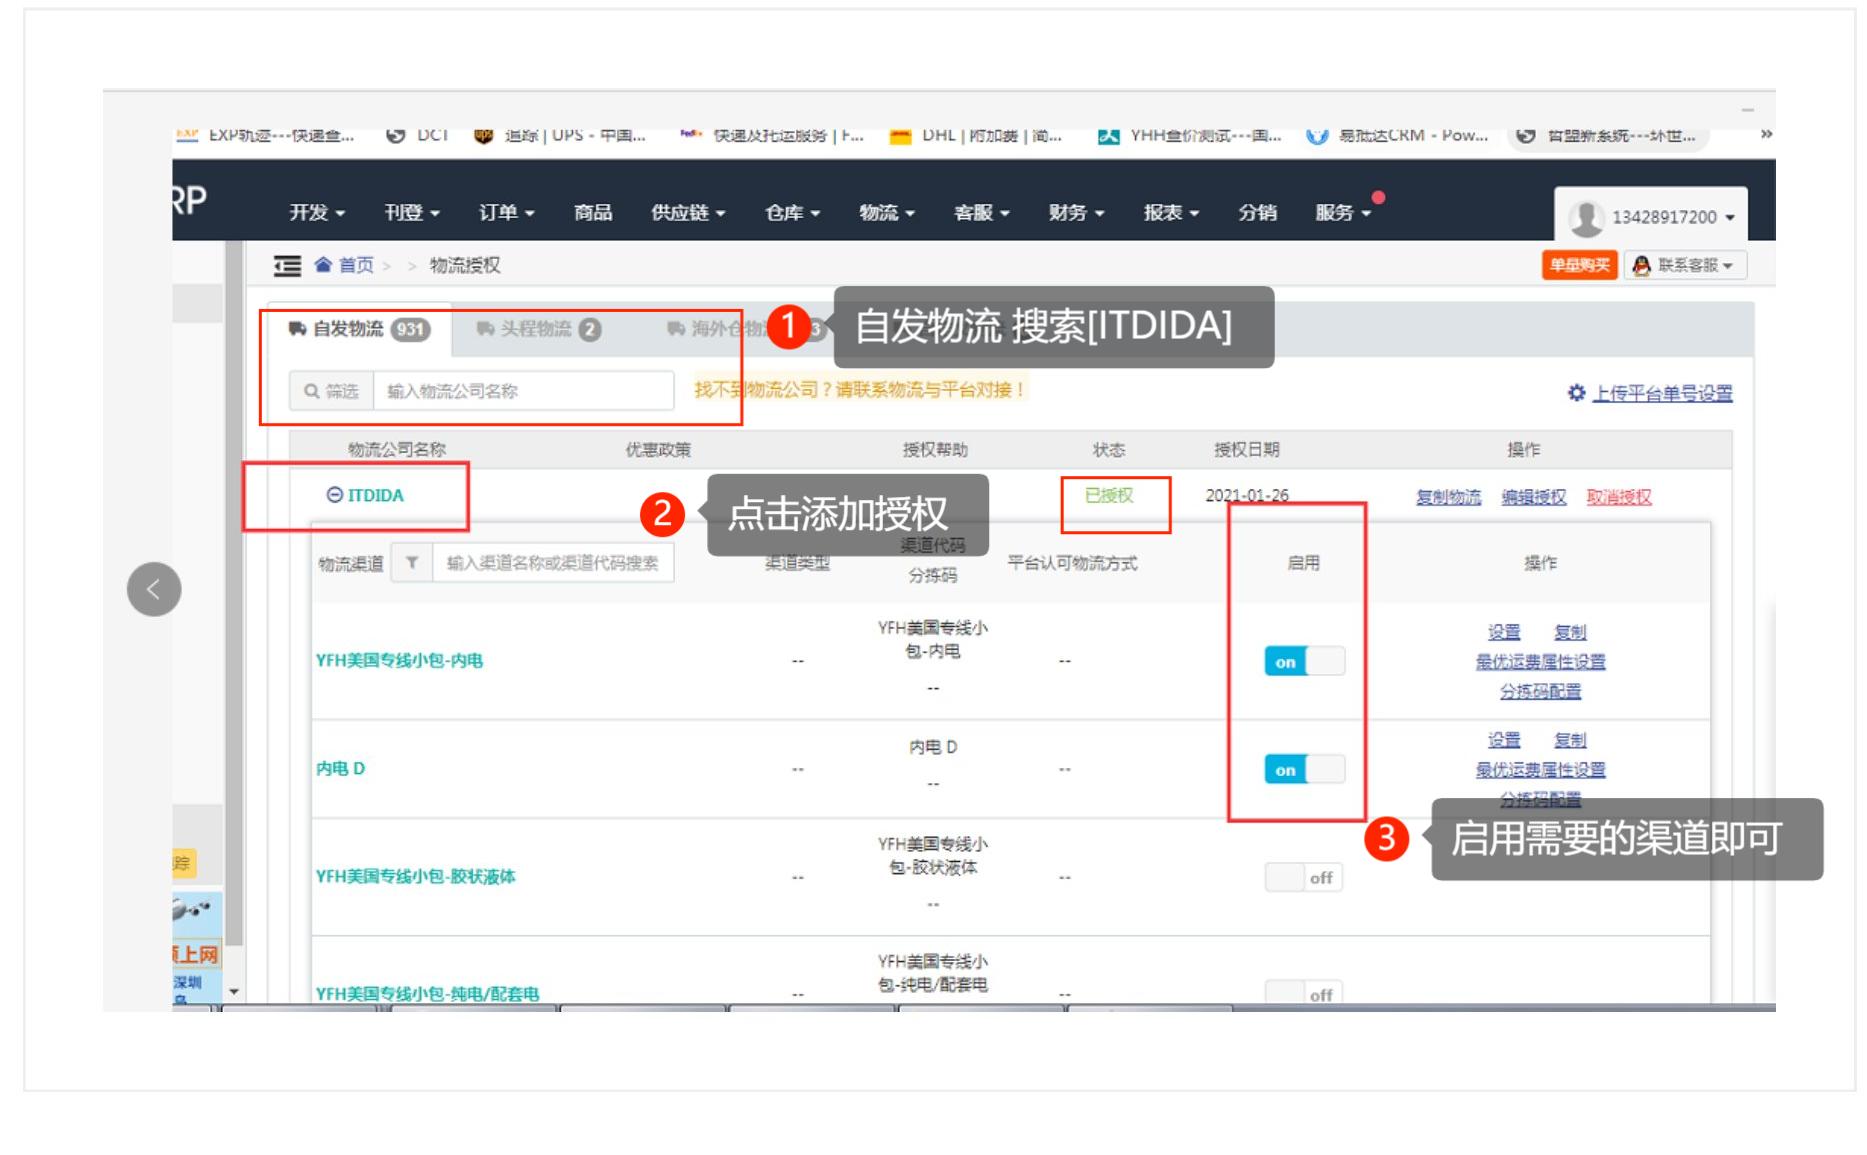Open 最优运费属性设置 for YFH美国专线小包-内电

[1540, 662]
